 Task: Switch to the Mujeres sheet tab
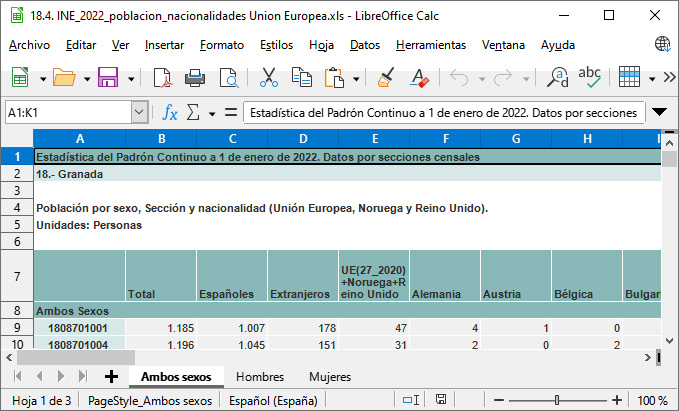click(x=329, y=377)
